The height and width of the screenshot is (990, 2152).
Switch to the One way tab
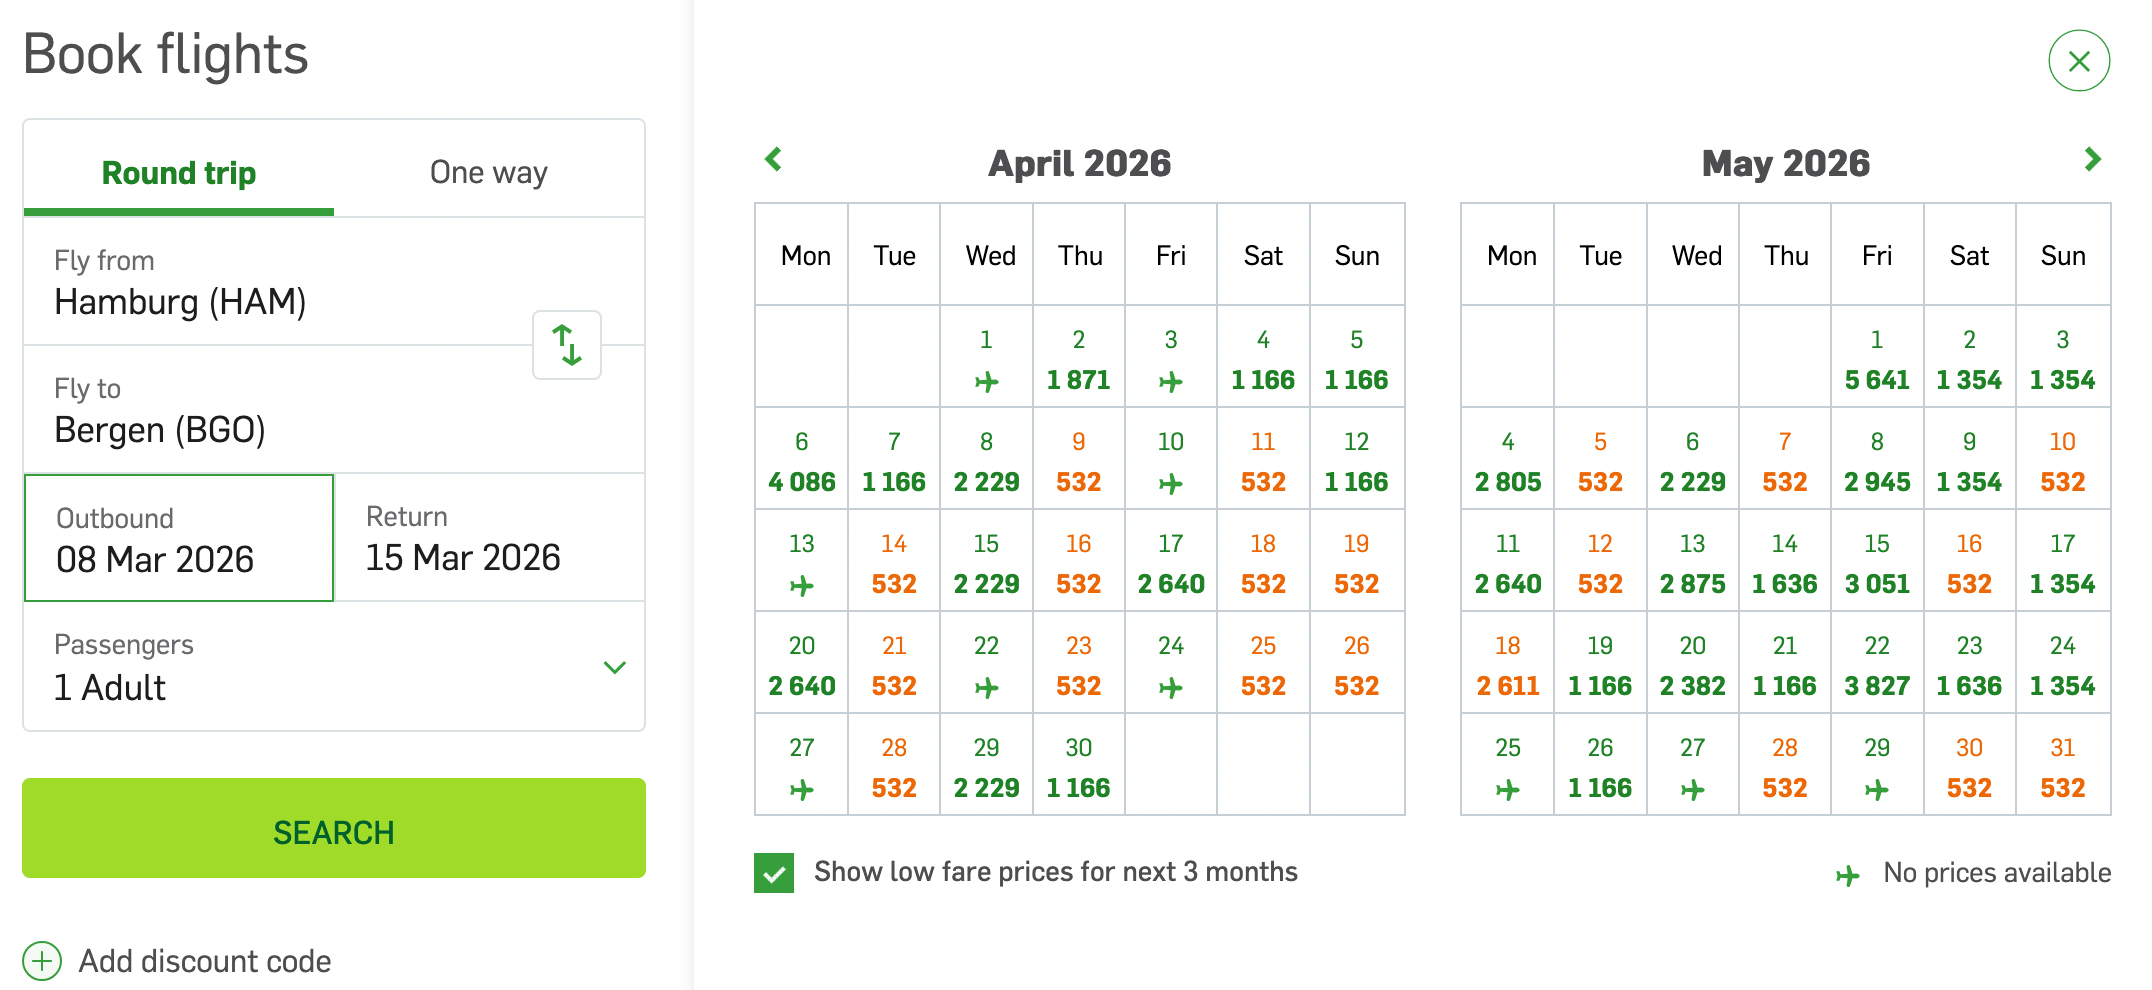click(488, 172)
